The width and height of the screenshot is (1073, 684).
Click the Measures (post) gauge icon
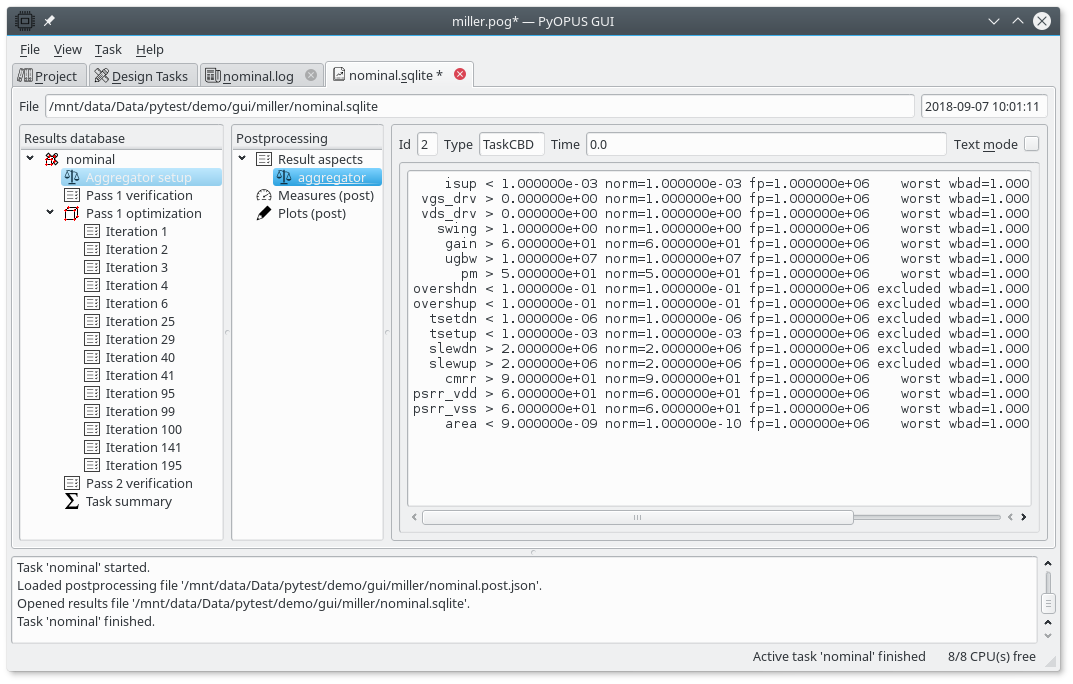(x=264, y=195)
